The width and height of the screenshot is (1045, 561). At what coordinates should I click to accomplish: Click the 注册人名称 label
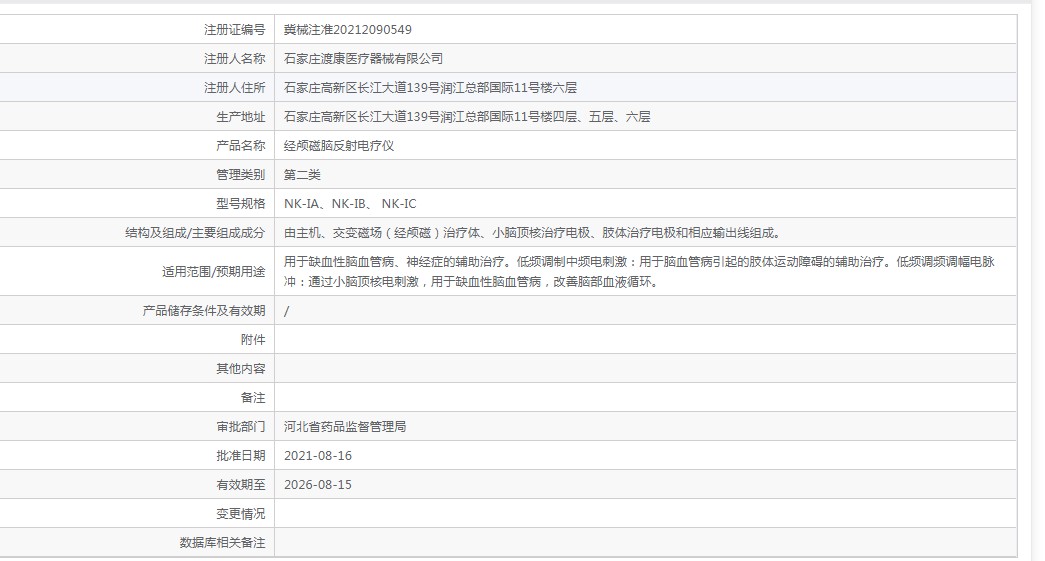[235, 59]
